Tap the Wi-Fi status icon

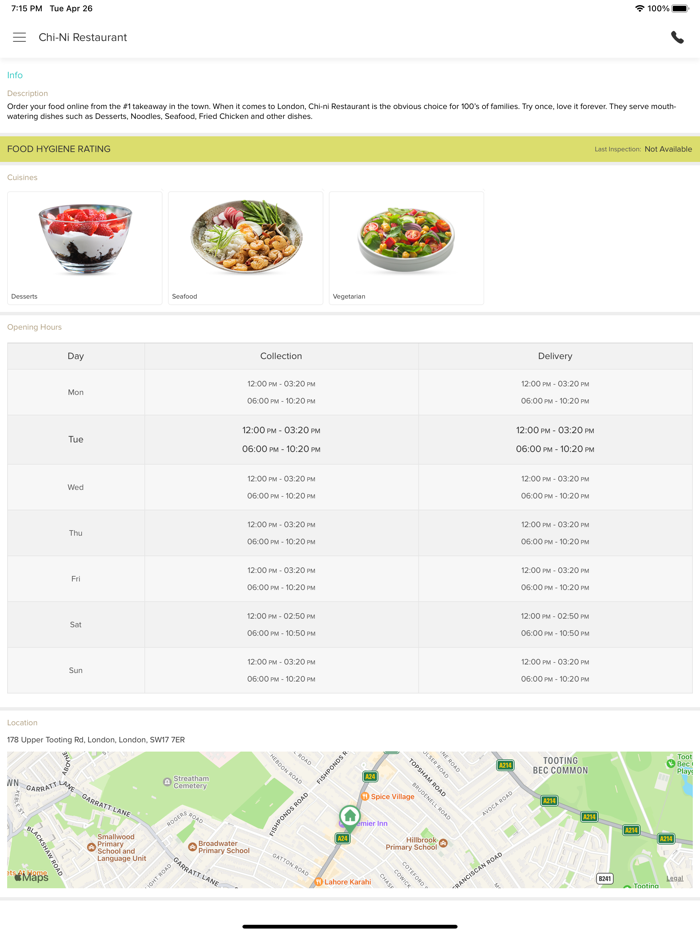tap(640, 8)
